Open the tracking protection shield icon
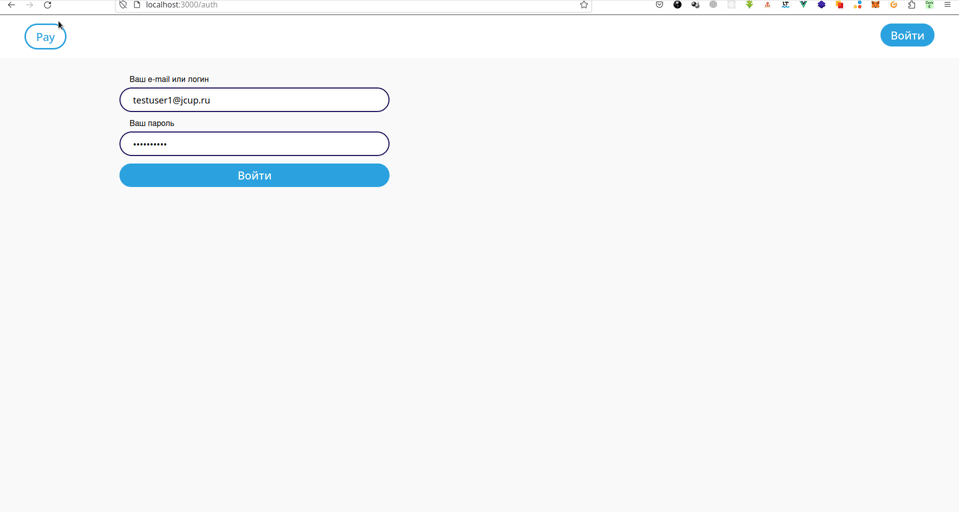The image size is (959, 512). tap(123, 5)
